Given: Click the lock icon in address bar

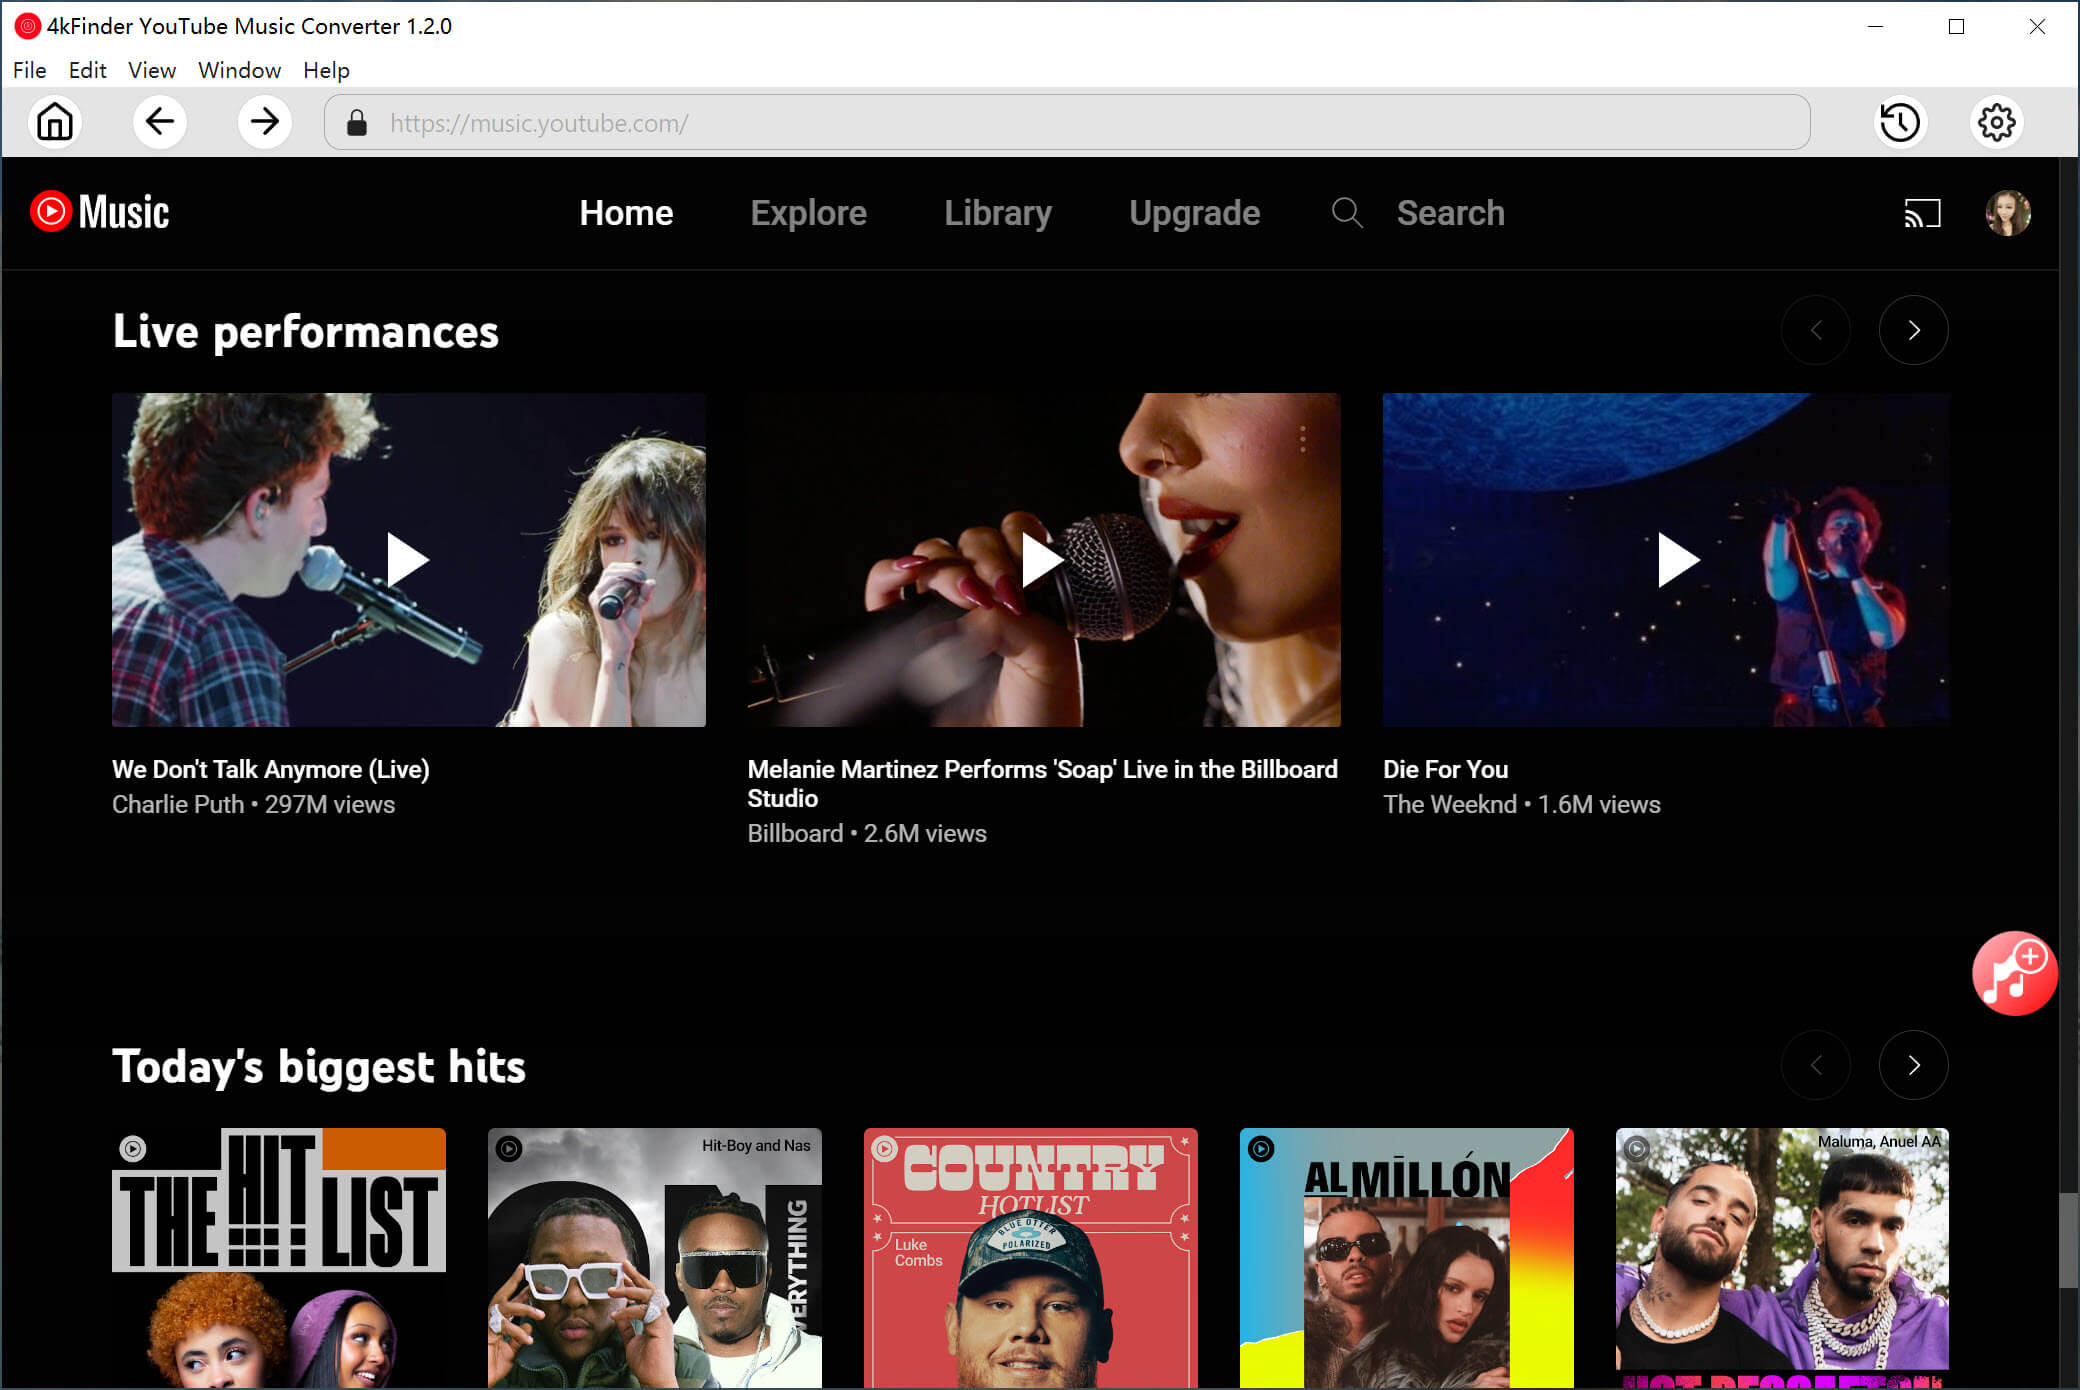Looking at the screenshot, I should (x=357, y=122).
